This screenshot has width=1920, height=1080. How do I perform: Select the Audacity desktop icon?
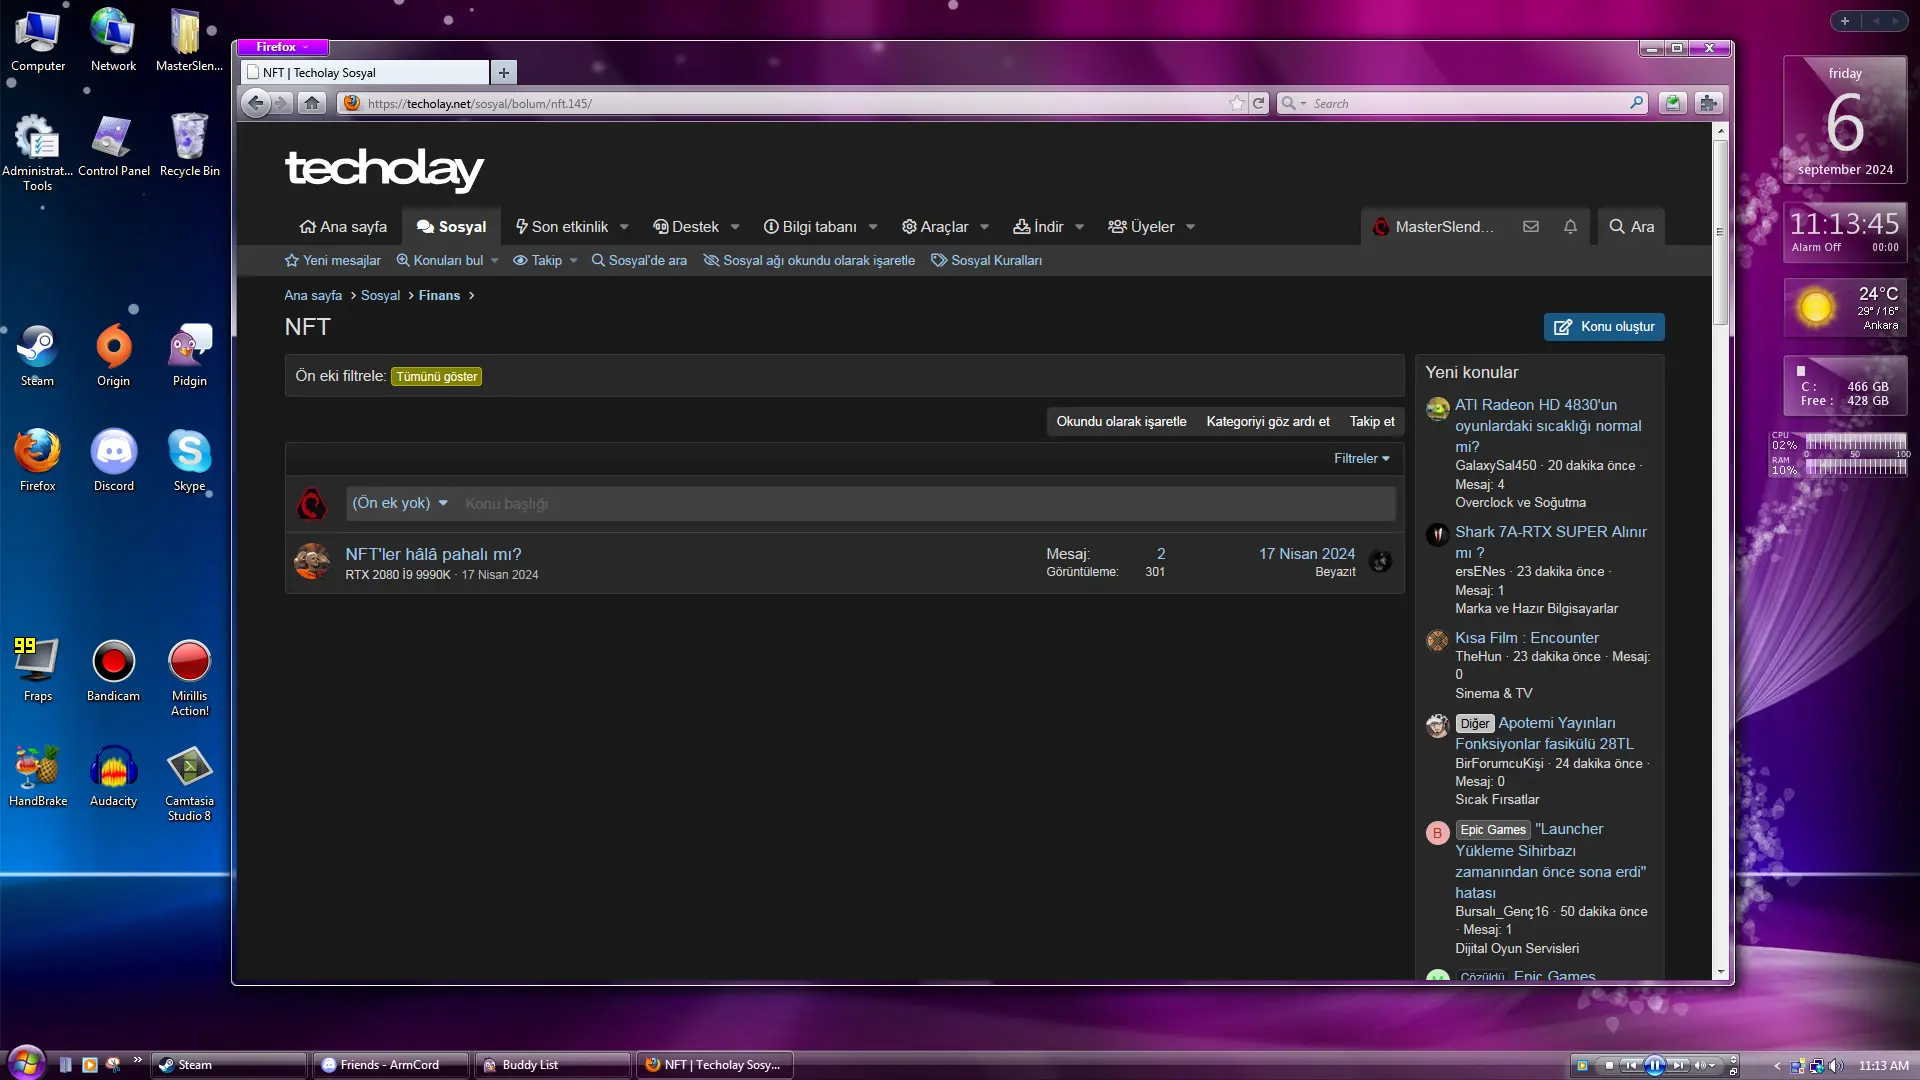(113, 775)
